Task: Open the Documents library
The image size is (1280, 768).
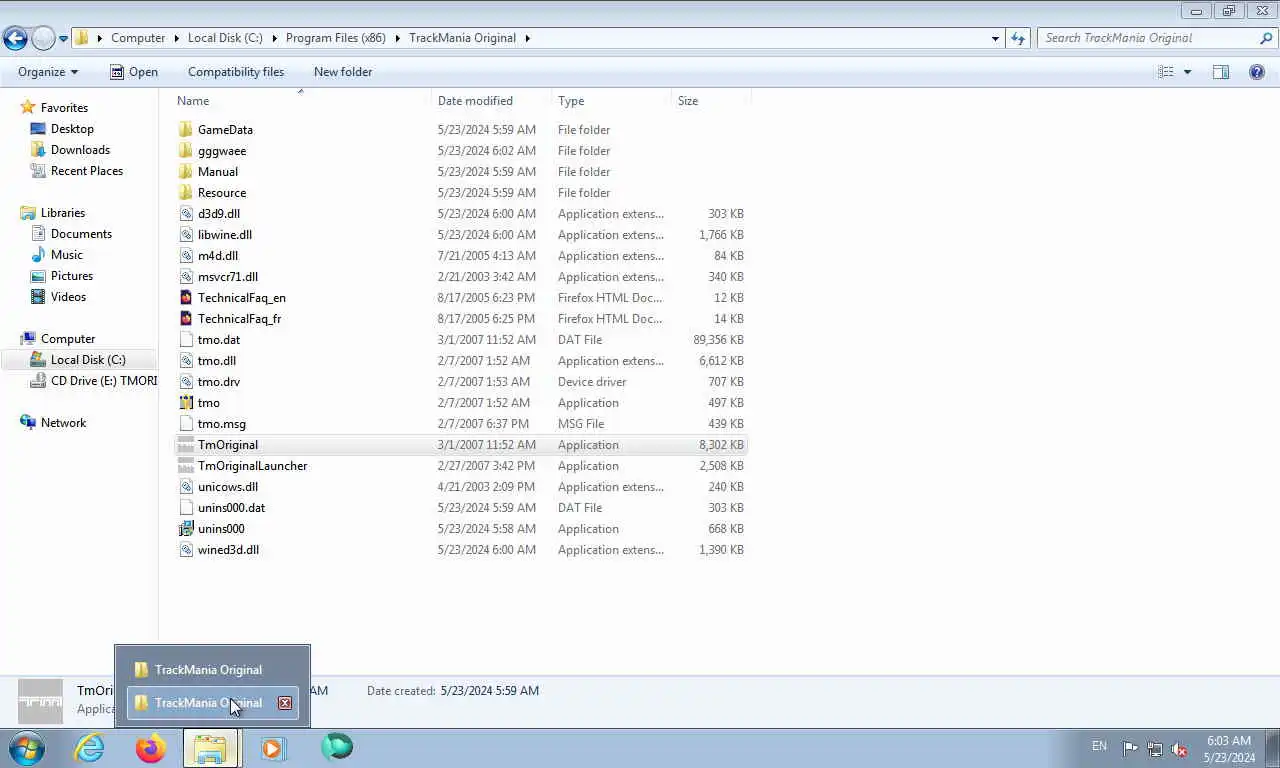Action: click(x=81, y=234)
